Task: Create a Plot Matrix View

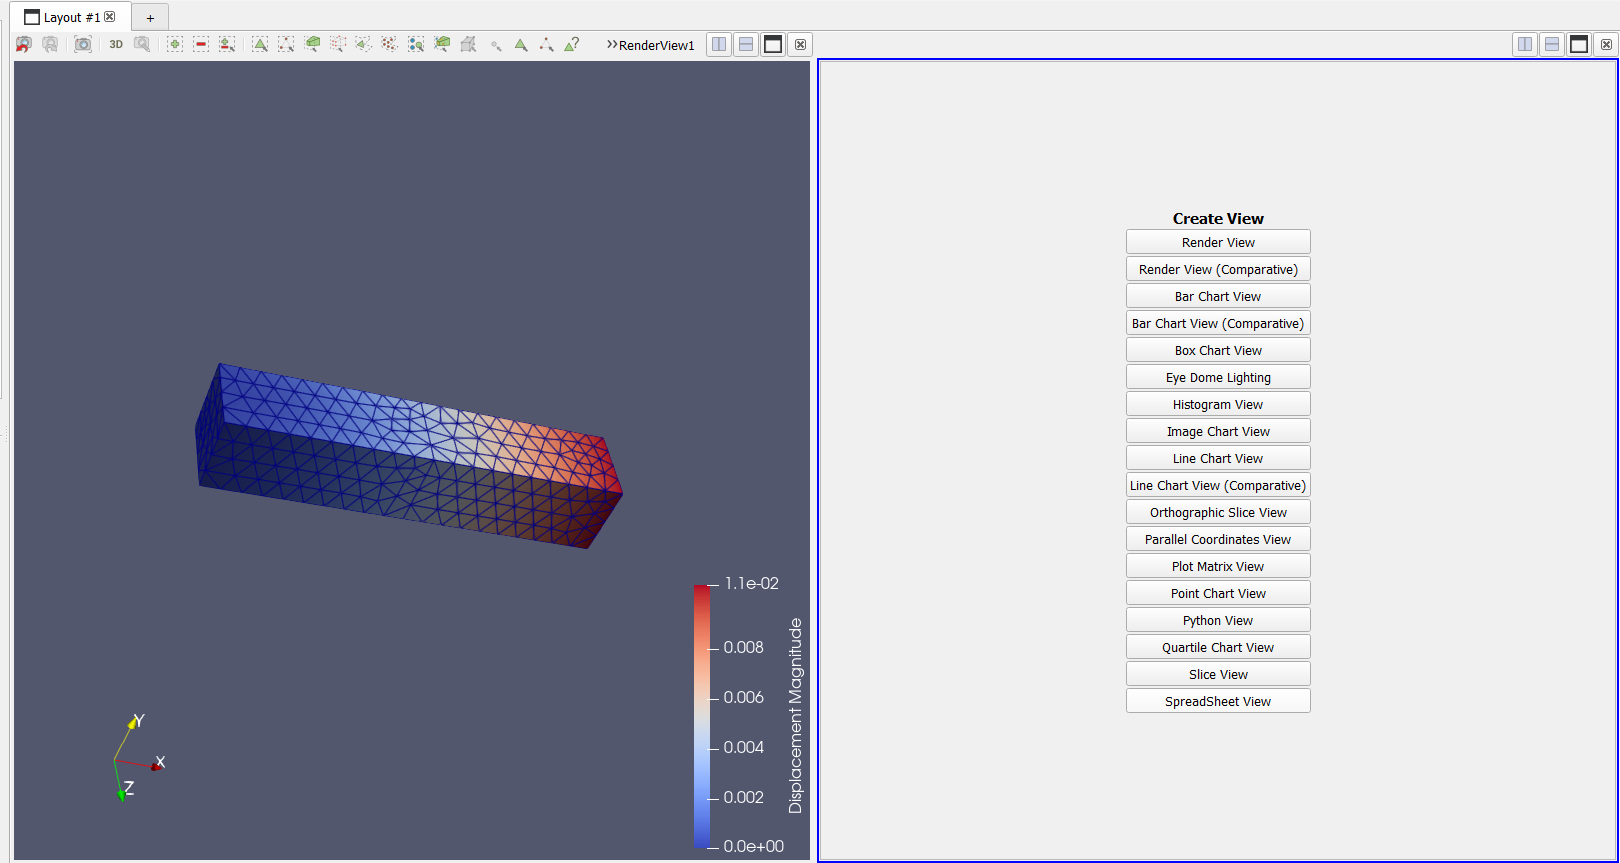Action: [x=1218, y=566]
